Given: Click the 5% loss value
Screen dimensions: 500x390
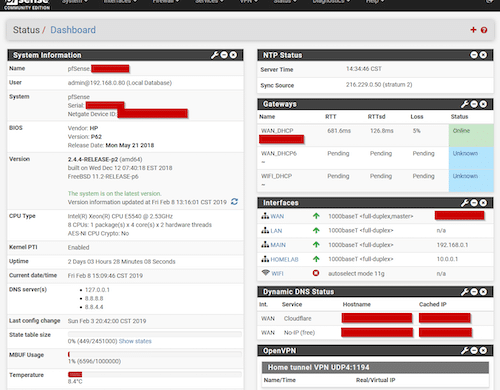Looking at the screenshot, I should [416, 131].
